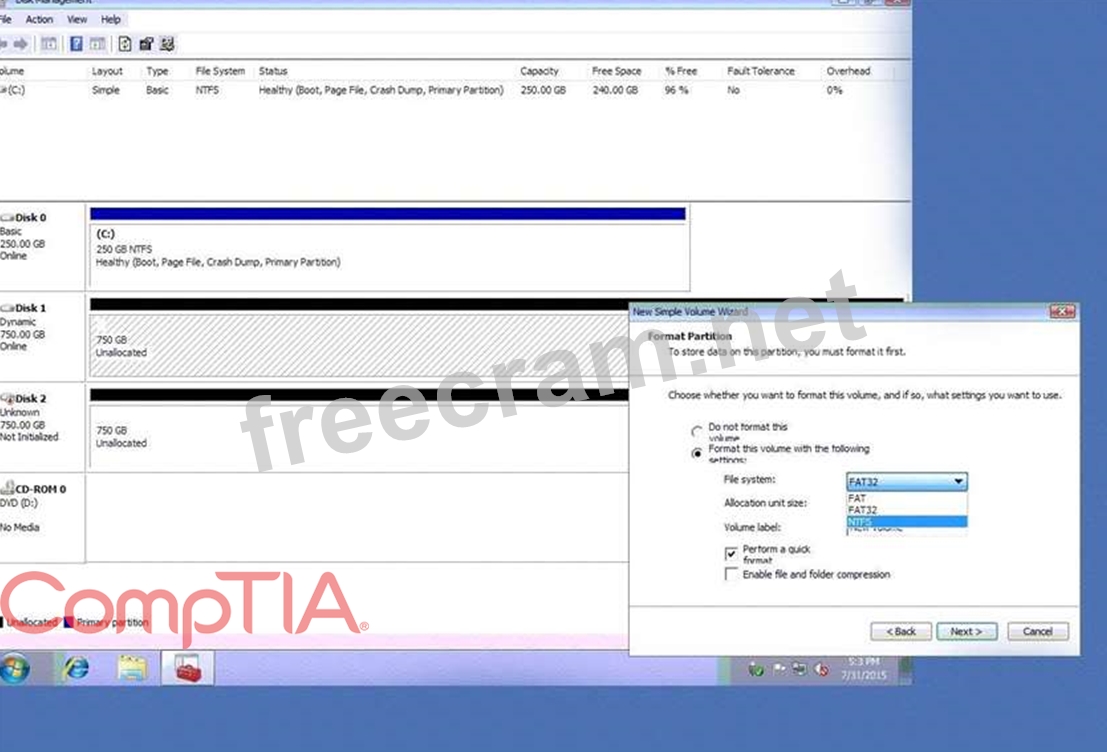
Task: Open Windows Explorer folder taskbar icon
Action: click(132, 668)
